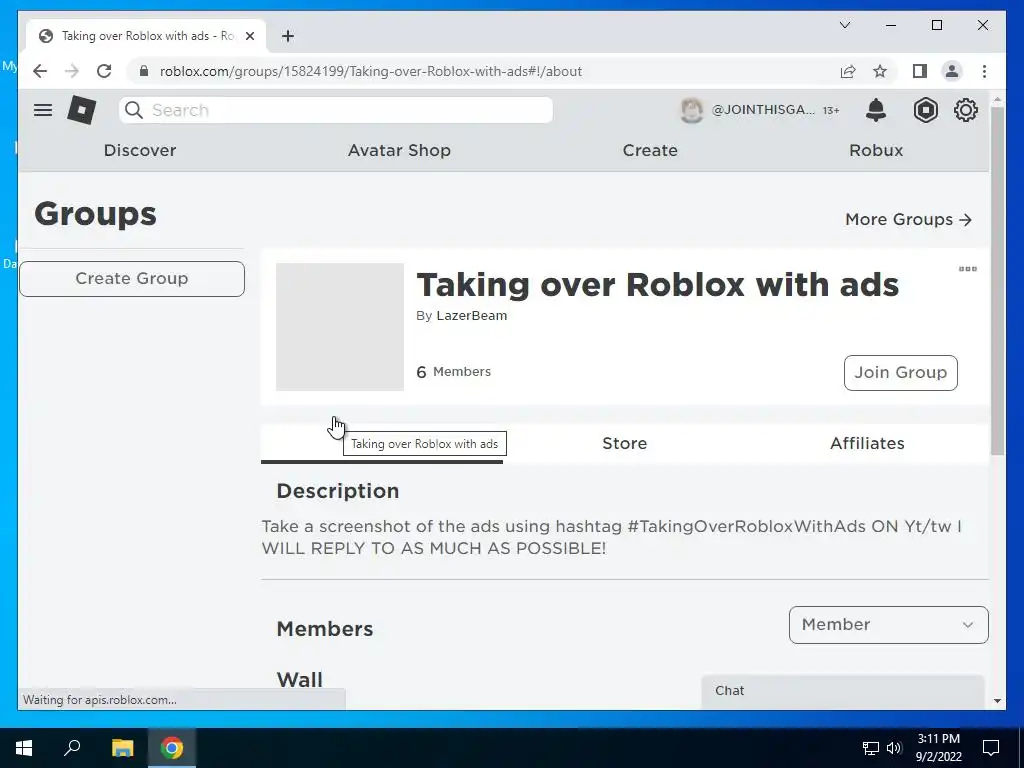Open File Explorer from the taskbar

click(x=122, y=748)
